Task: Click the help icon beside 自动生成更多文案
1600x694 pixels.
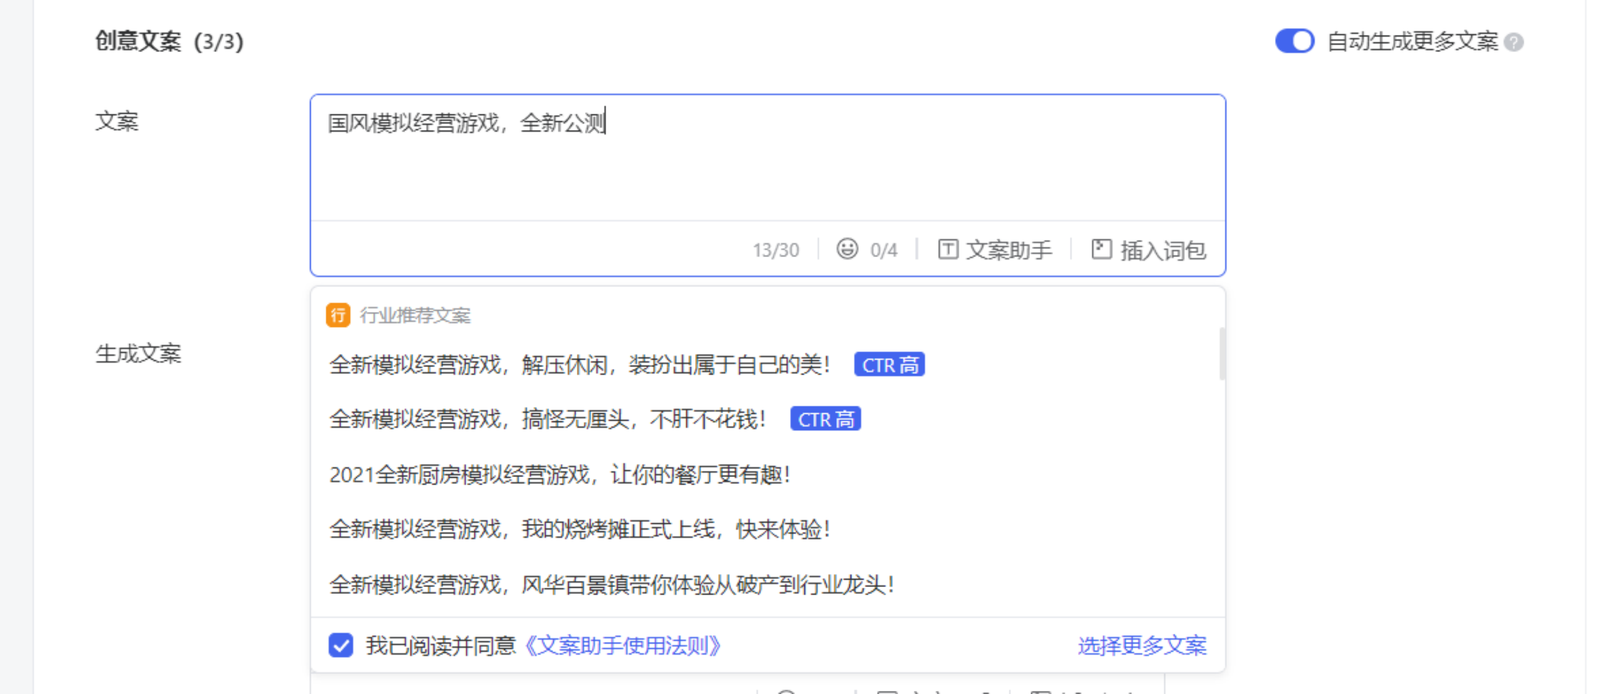Action: click(1514, 42)
